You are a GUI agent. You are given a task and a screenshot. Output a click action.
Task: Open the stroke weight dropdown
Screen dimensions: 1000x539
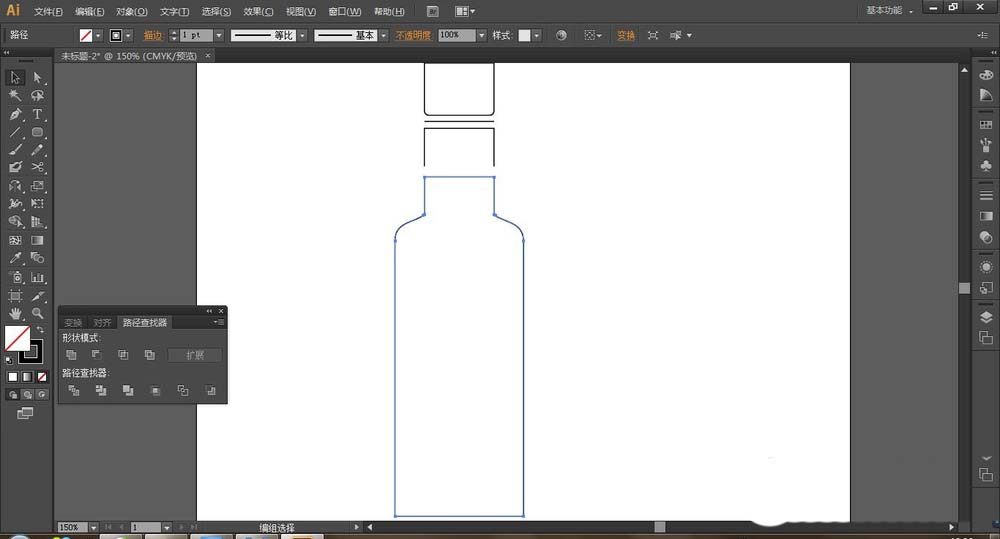(x=219, y=35)
